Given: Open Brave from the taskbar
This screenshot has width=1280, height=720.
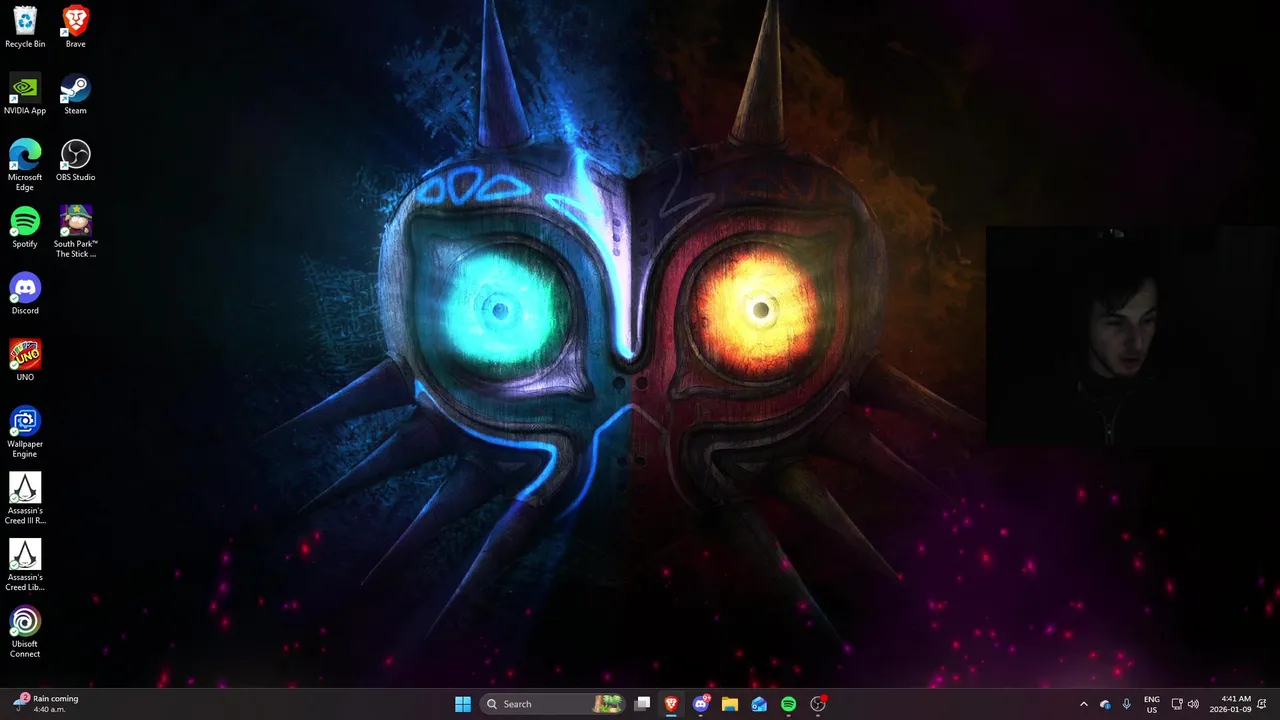Looking at the screenshot, I should coord(671,704).
